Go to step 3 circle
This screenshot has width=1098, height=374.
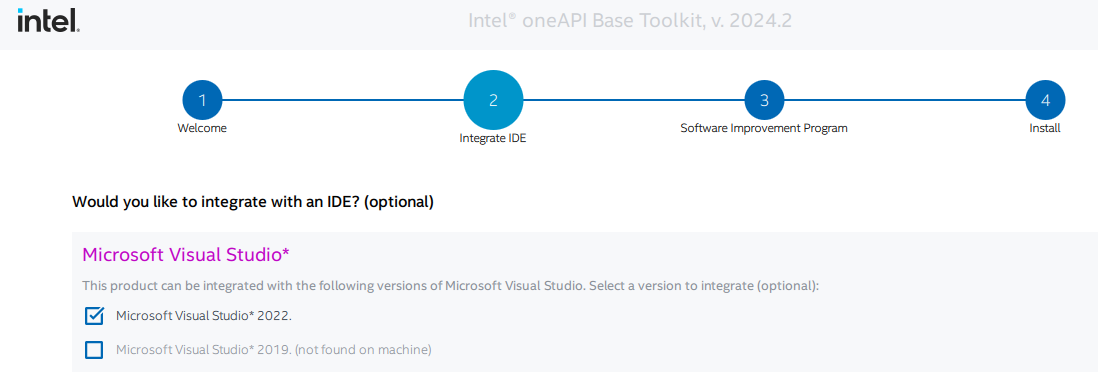[x=764, y=100]
